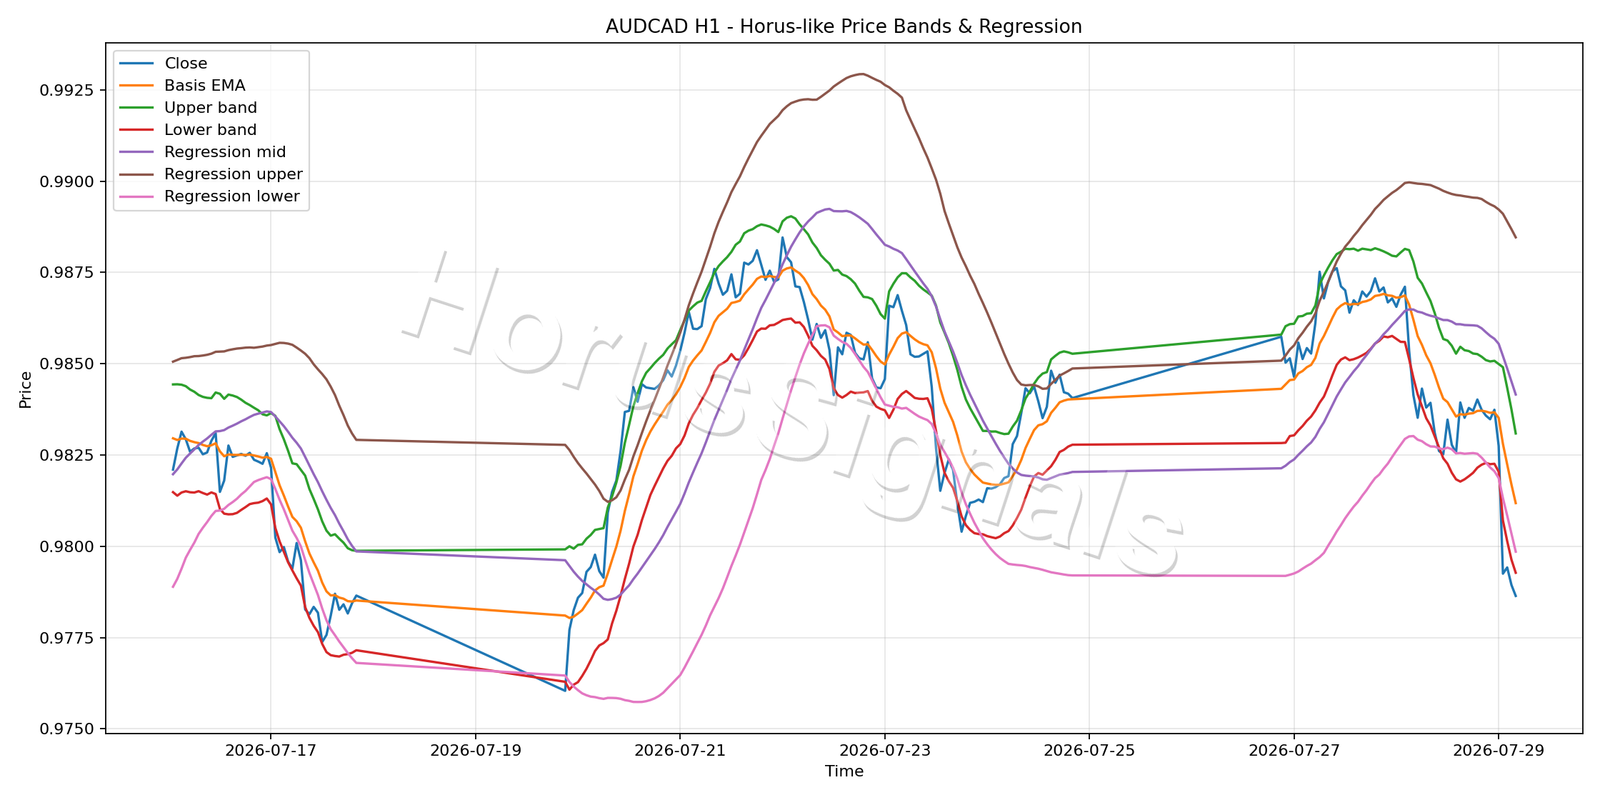Click the 0.9900 y-axis tick label
Image resolution: width=1600 pixels, height=800 pixels.
(67, 182)
